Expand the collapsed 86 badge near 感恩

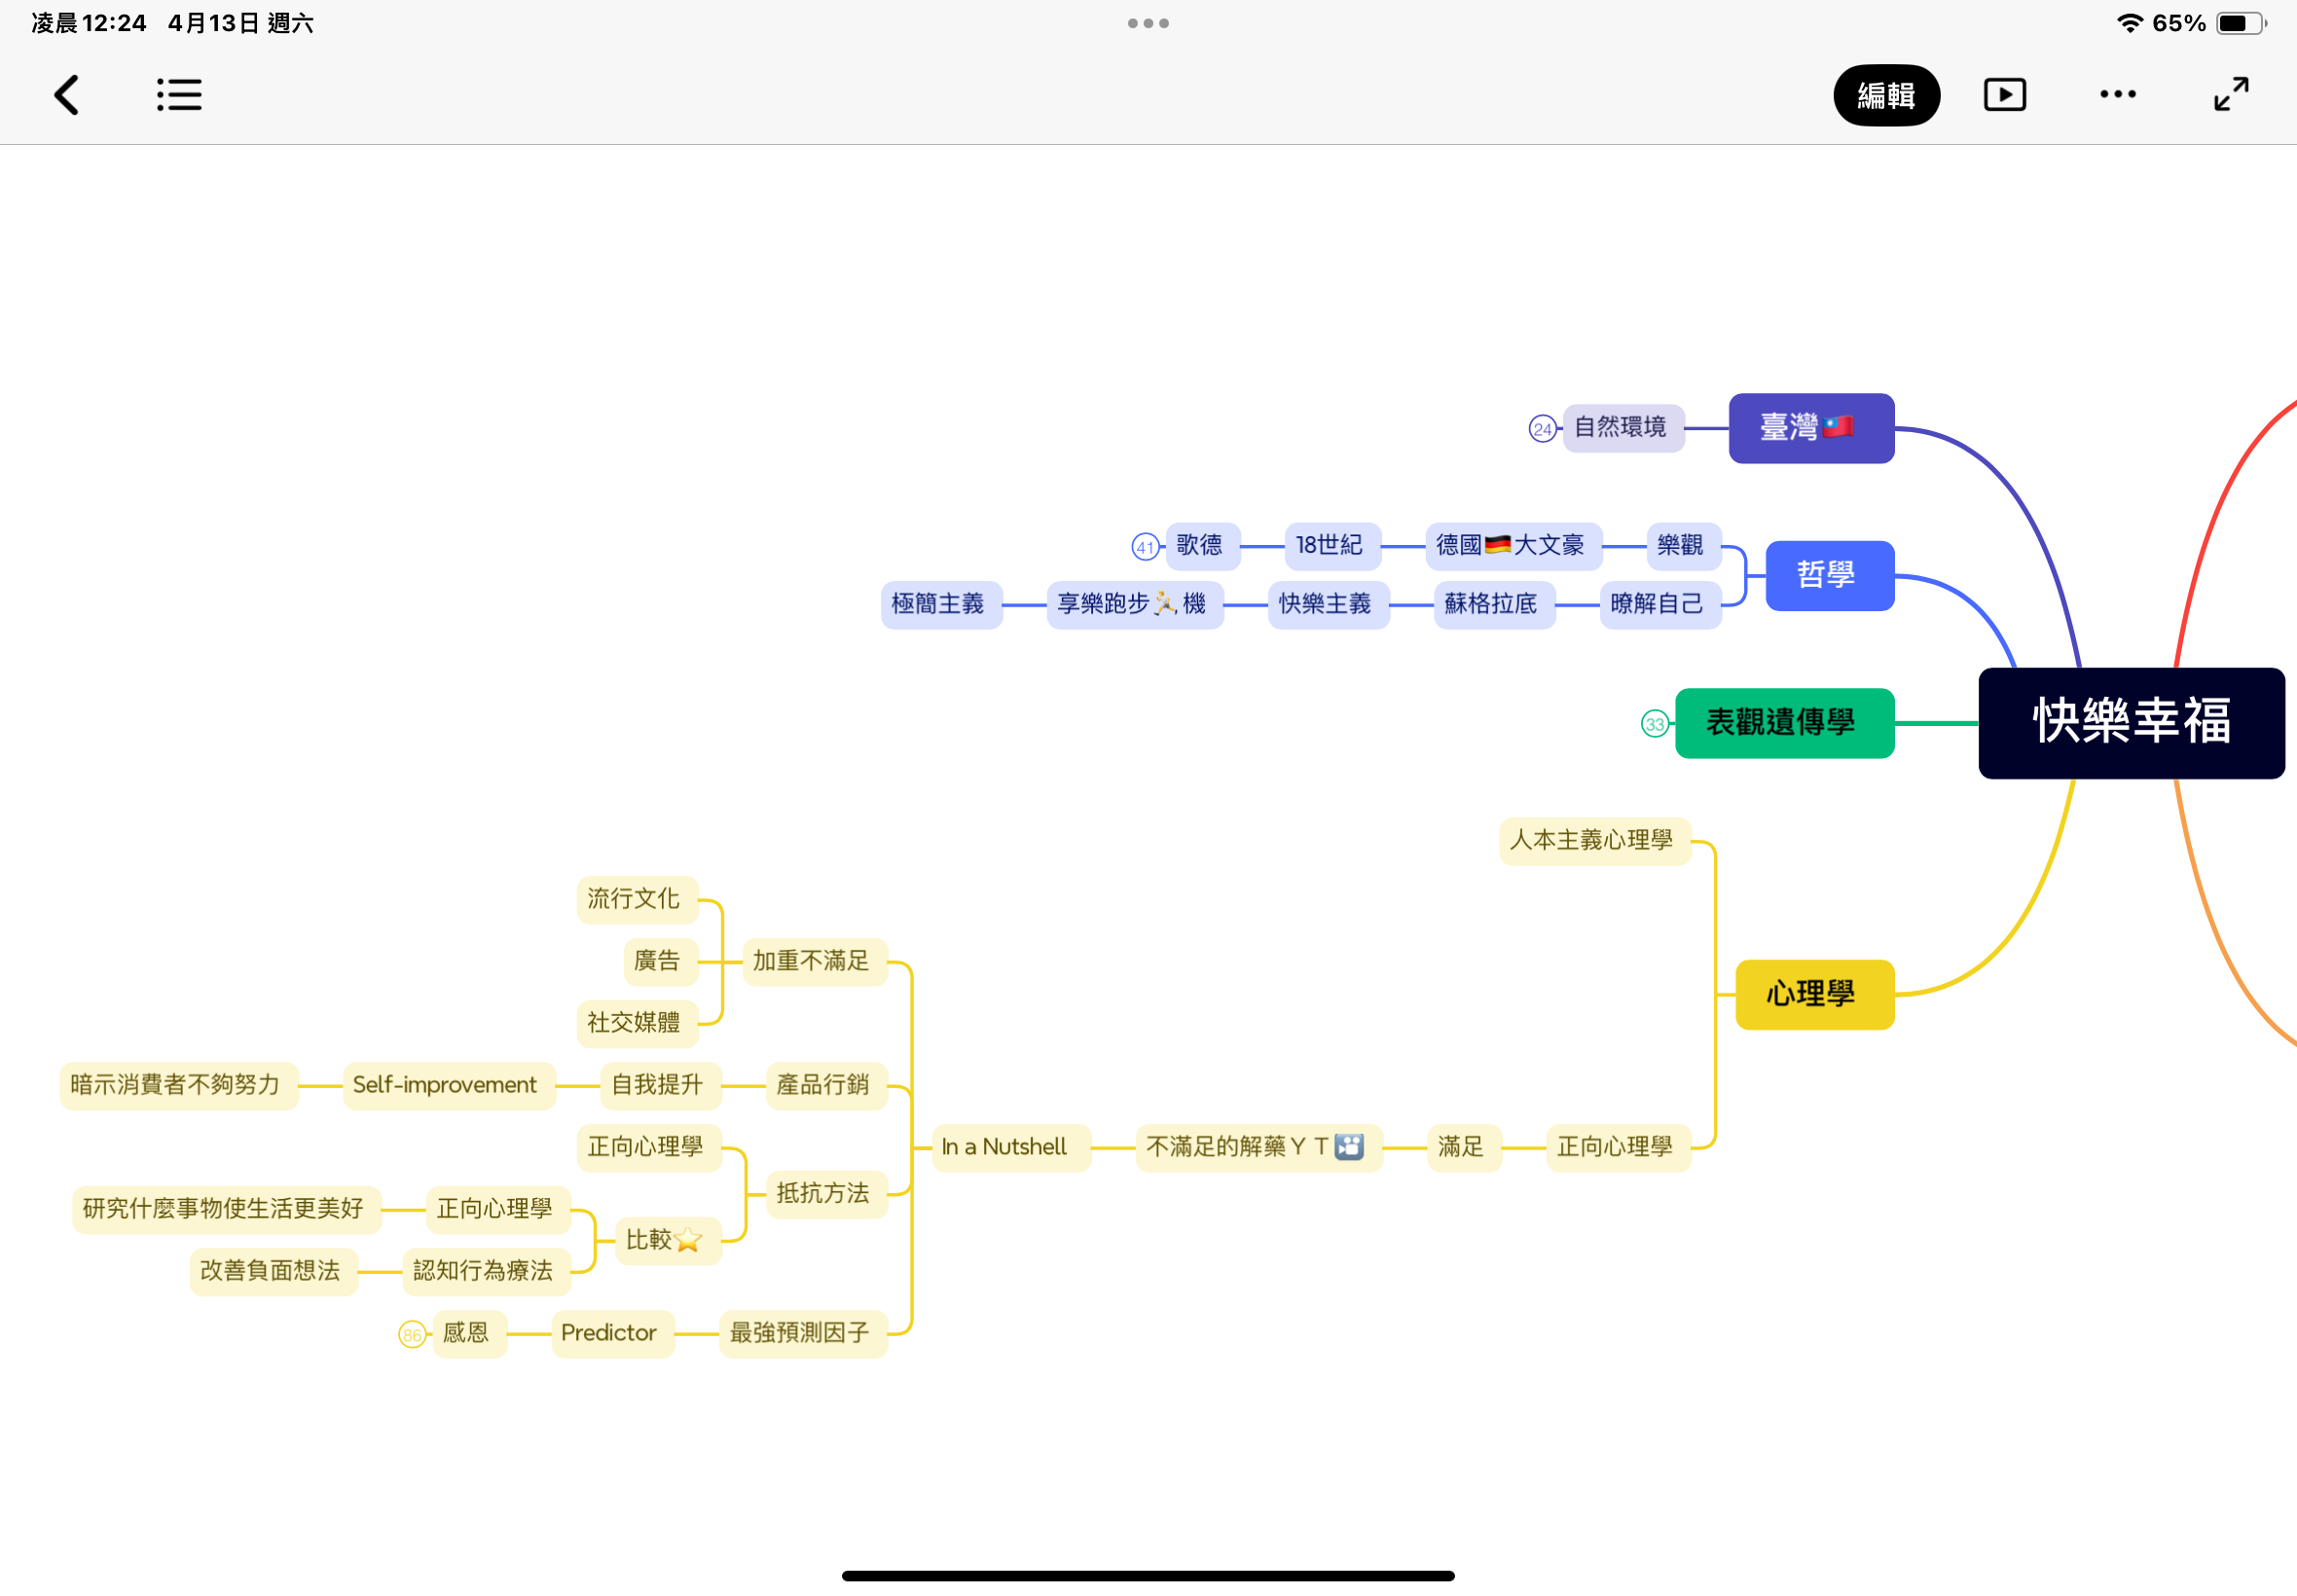click(412, 1334)
